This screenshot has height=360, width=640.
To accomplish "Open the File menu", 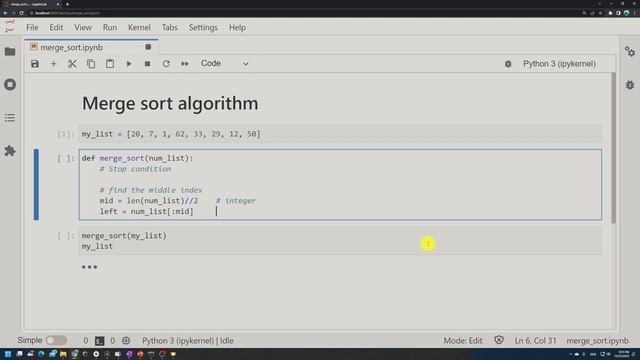I will (x=32, y=27).
